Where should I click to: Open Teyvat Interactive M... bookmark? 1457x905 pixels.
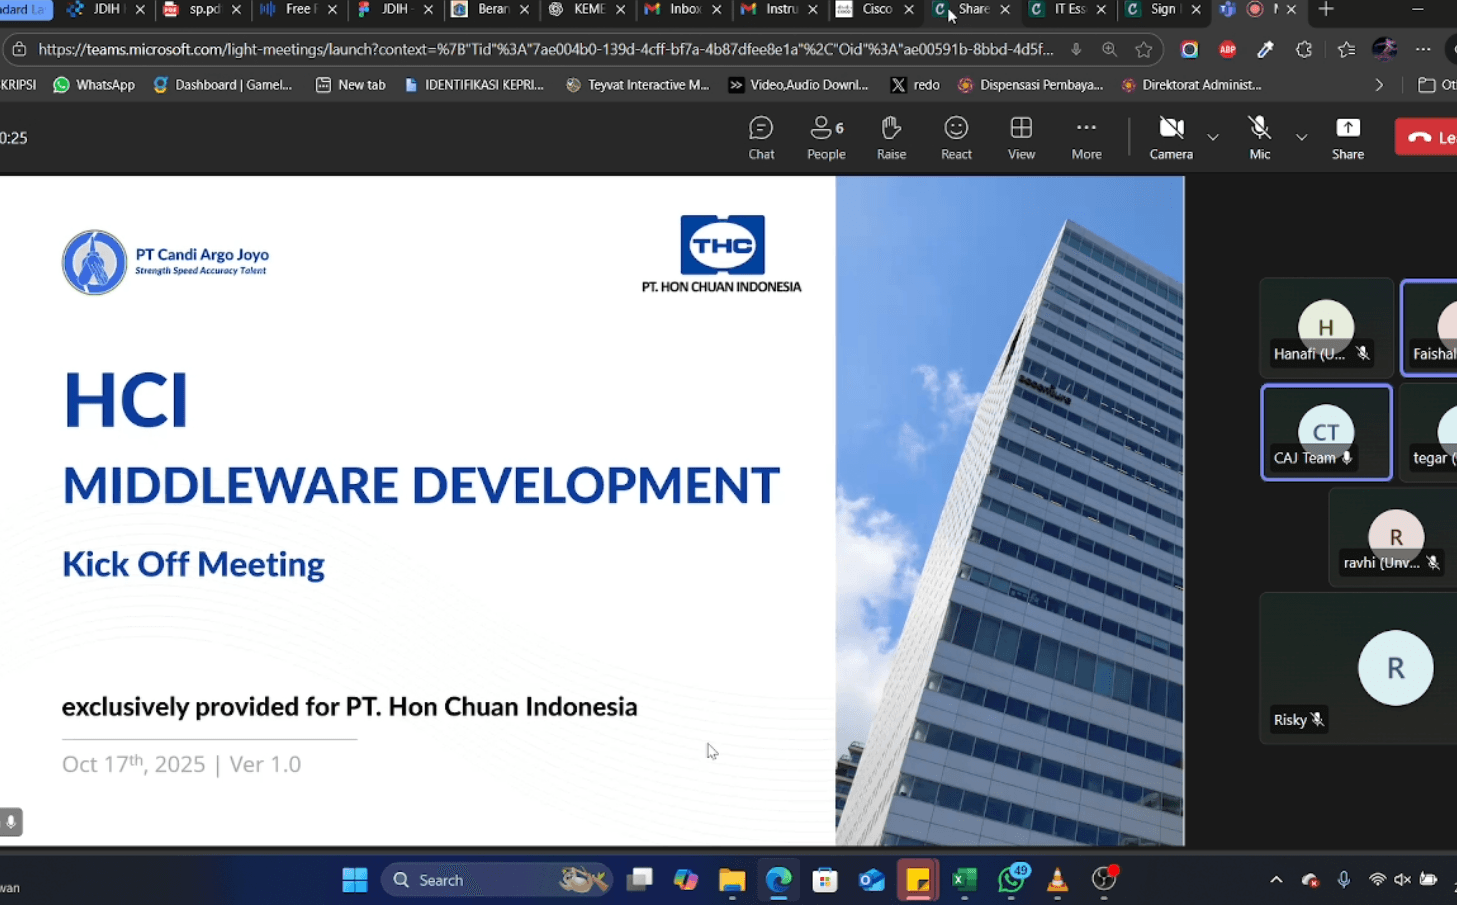click(x=637, y=85)
